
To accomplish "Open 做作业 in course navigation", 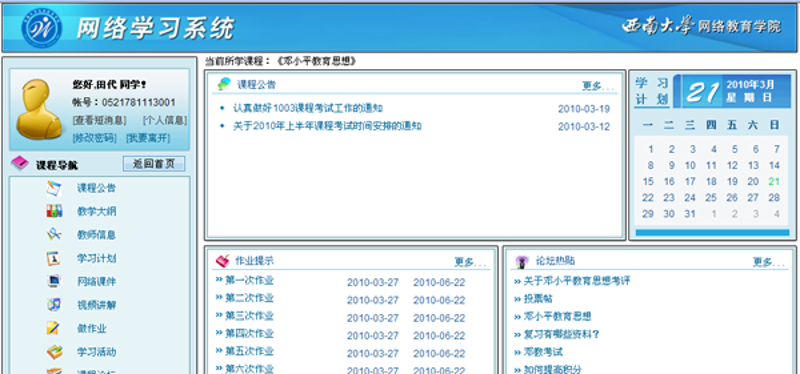I will coord(92,329).
